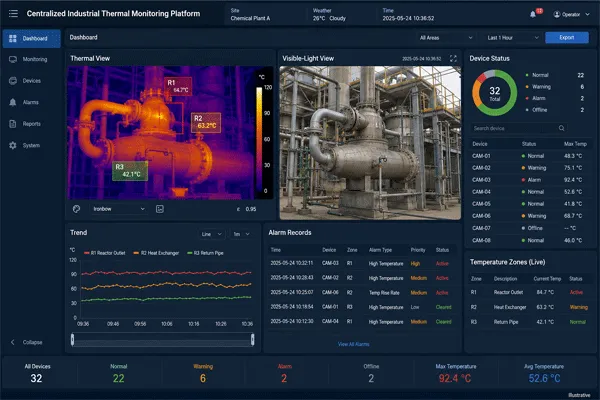Viewport: 600px width, 400px height.
Task: Select the R1 region label on thermal image
Action: click(x=178, y=86)
